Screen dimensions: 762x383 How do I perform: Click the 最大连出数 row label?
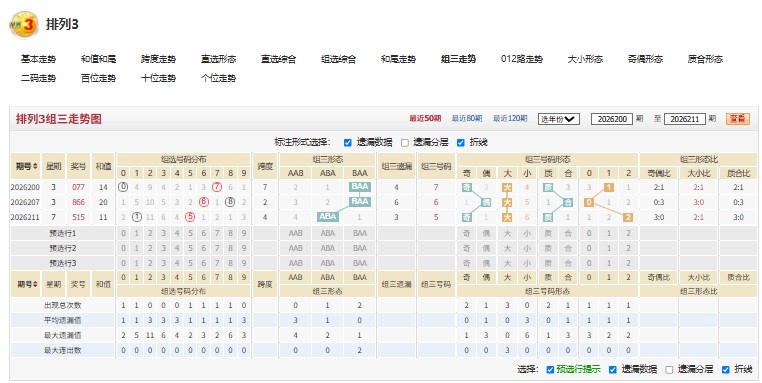[x=63, y=350]
